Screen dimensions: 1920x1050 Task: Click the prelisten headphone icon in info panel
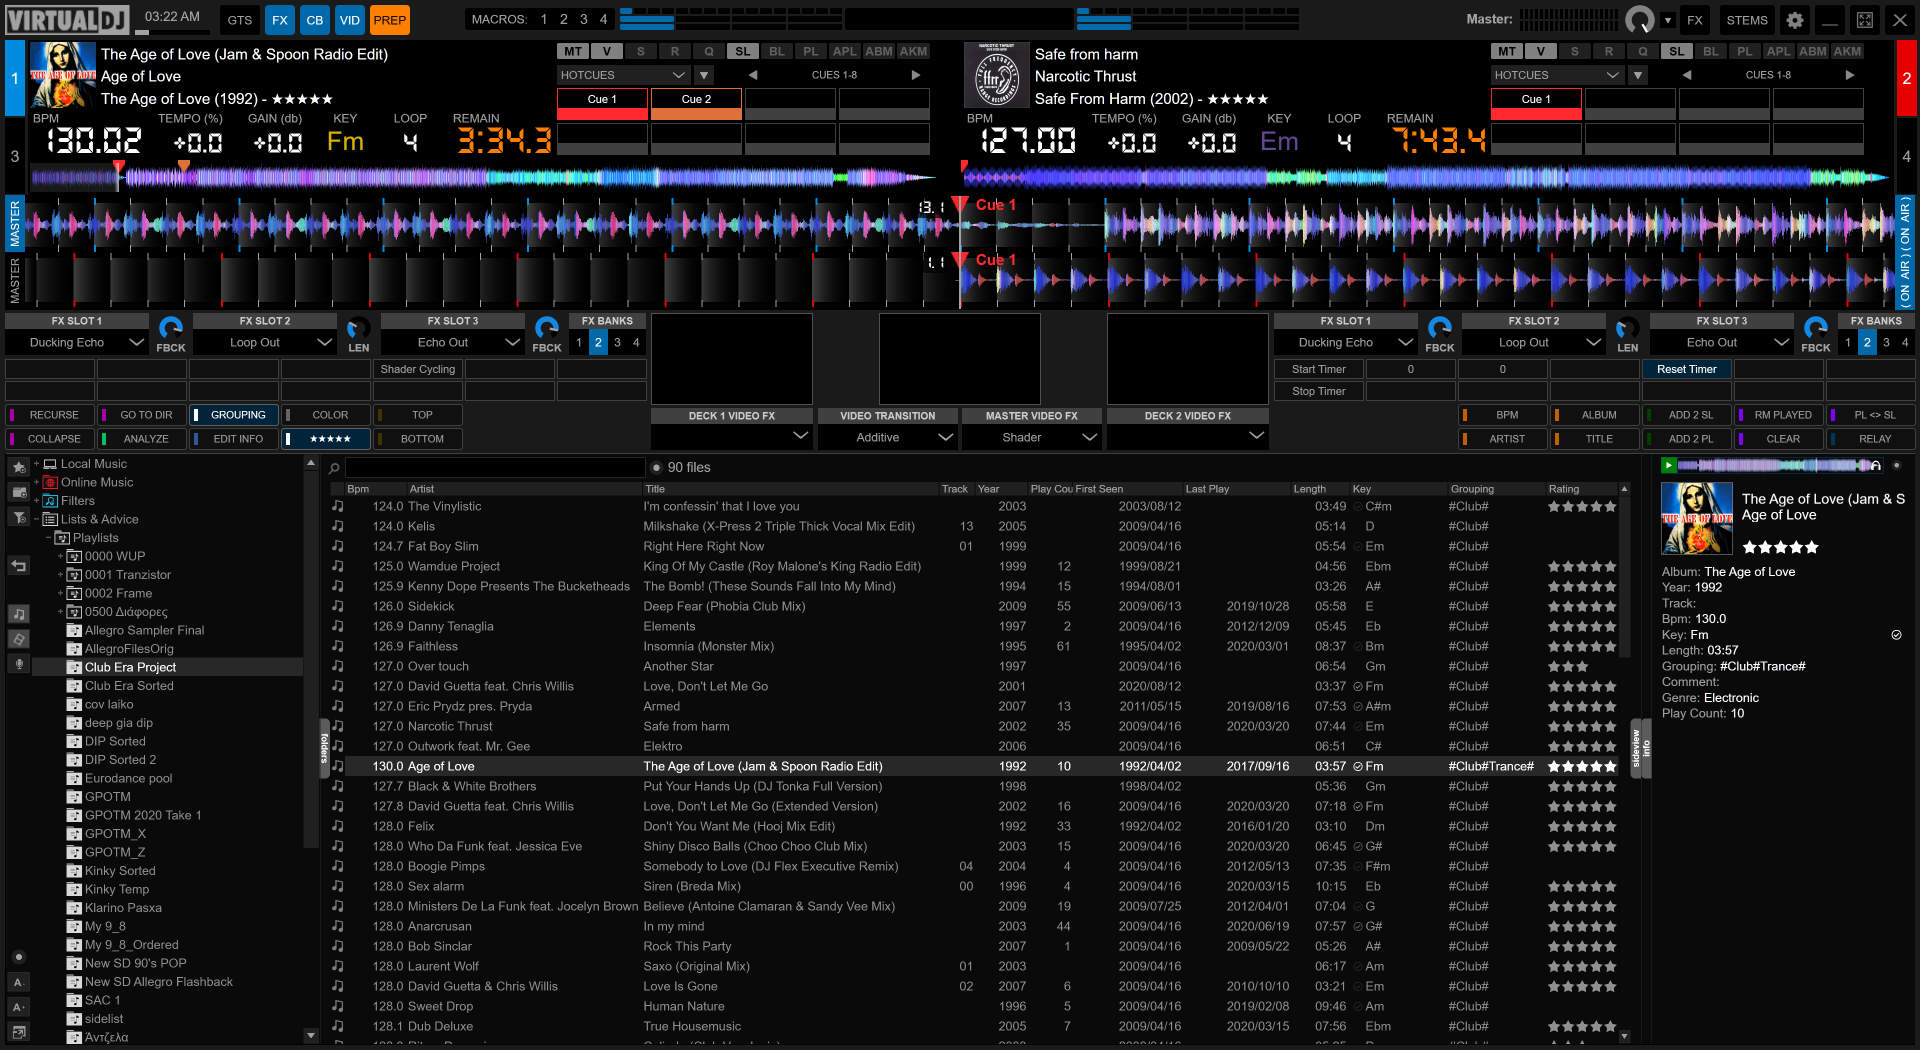click(1876, 465)
